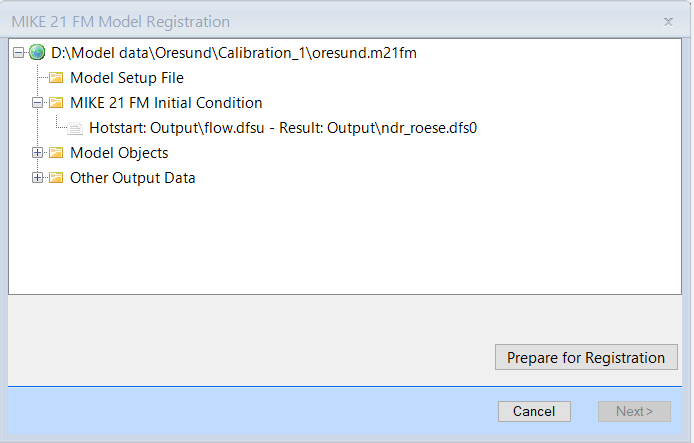The height and width of the screenshot is (443, 694).
Task: Click the Next > button
Action: tap(634, 411)
